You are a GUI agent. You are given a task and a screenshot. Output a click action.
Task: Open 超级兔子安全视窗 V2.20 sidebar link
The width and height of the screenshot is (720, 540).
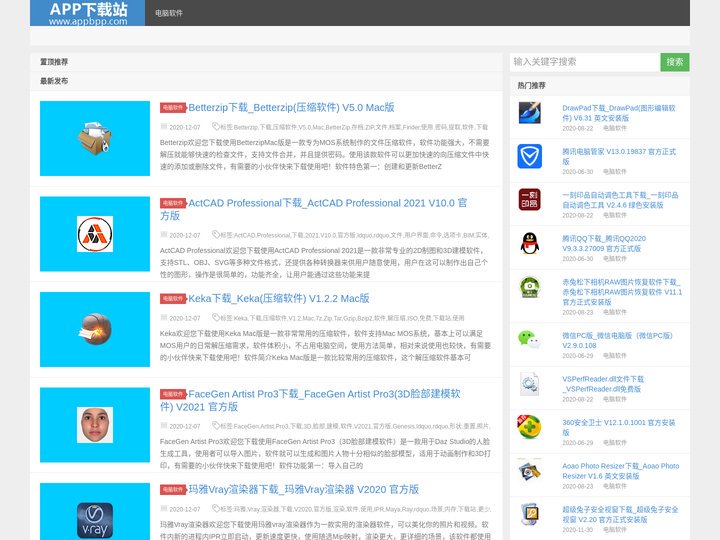620,514
